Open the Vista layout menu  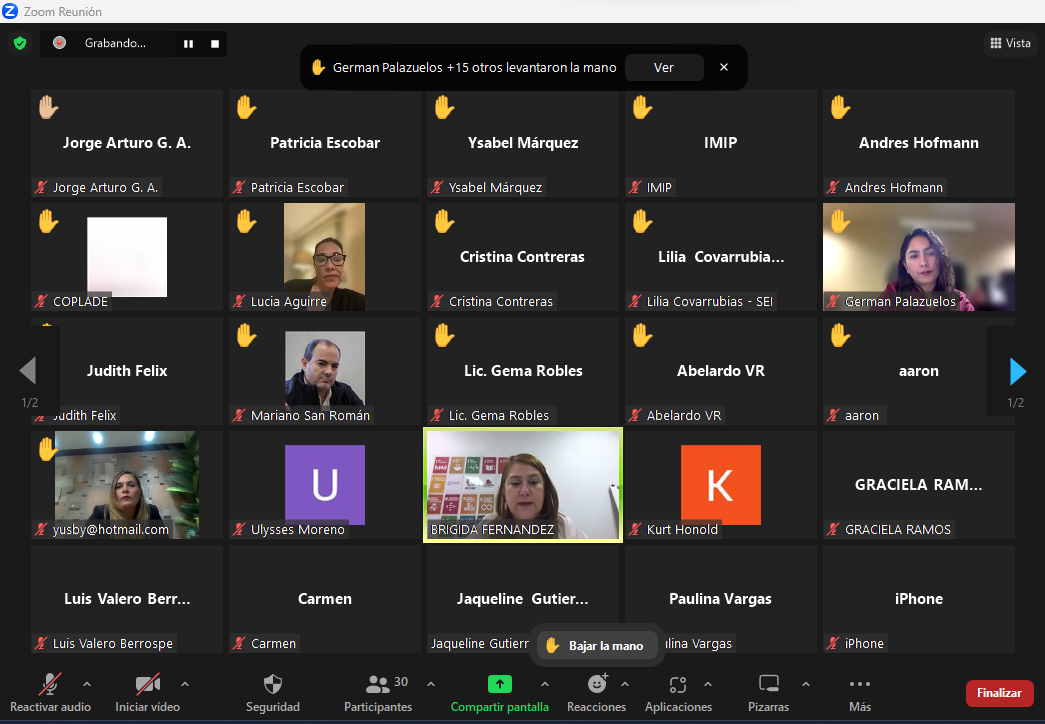pos(1010,43)
